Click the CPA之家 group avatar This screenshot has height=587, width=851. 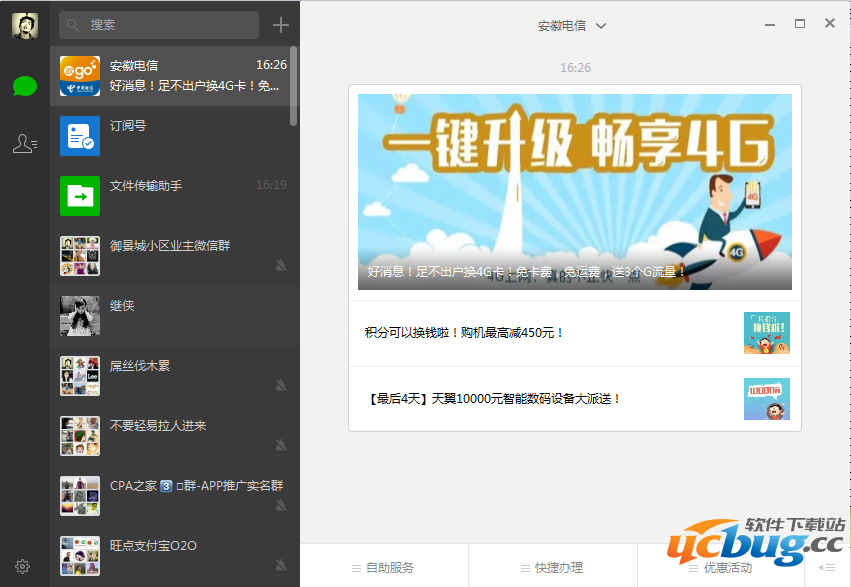point(80,496)
